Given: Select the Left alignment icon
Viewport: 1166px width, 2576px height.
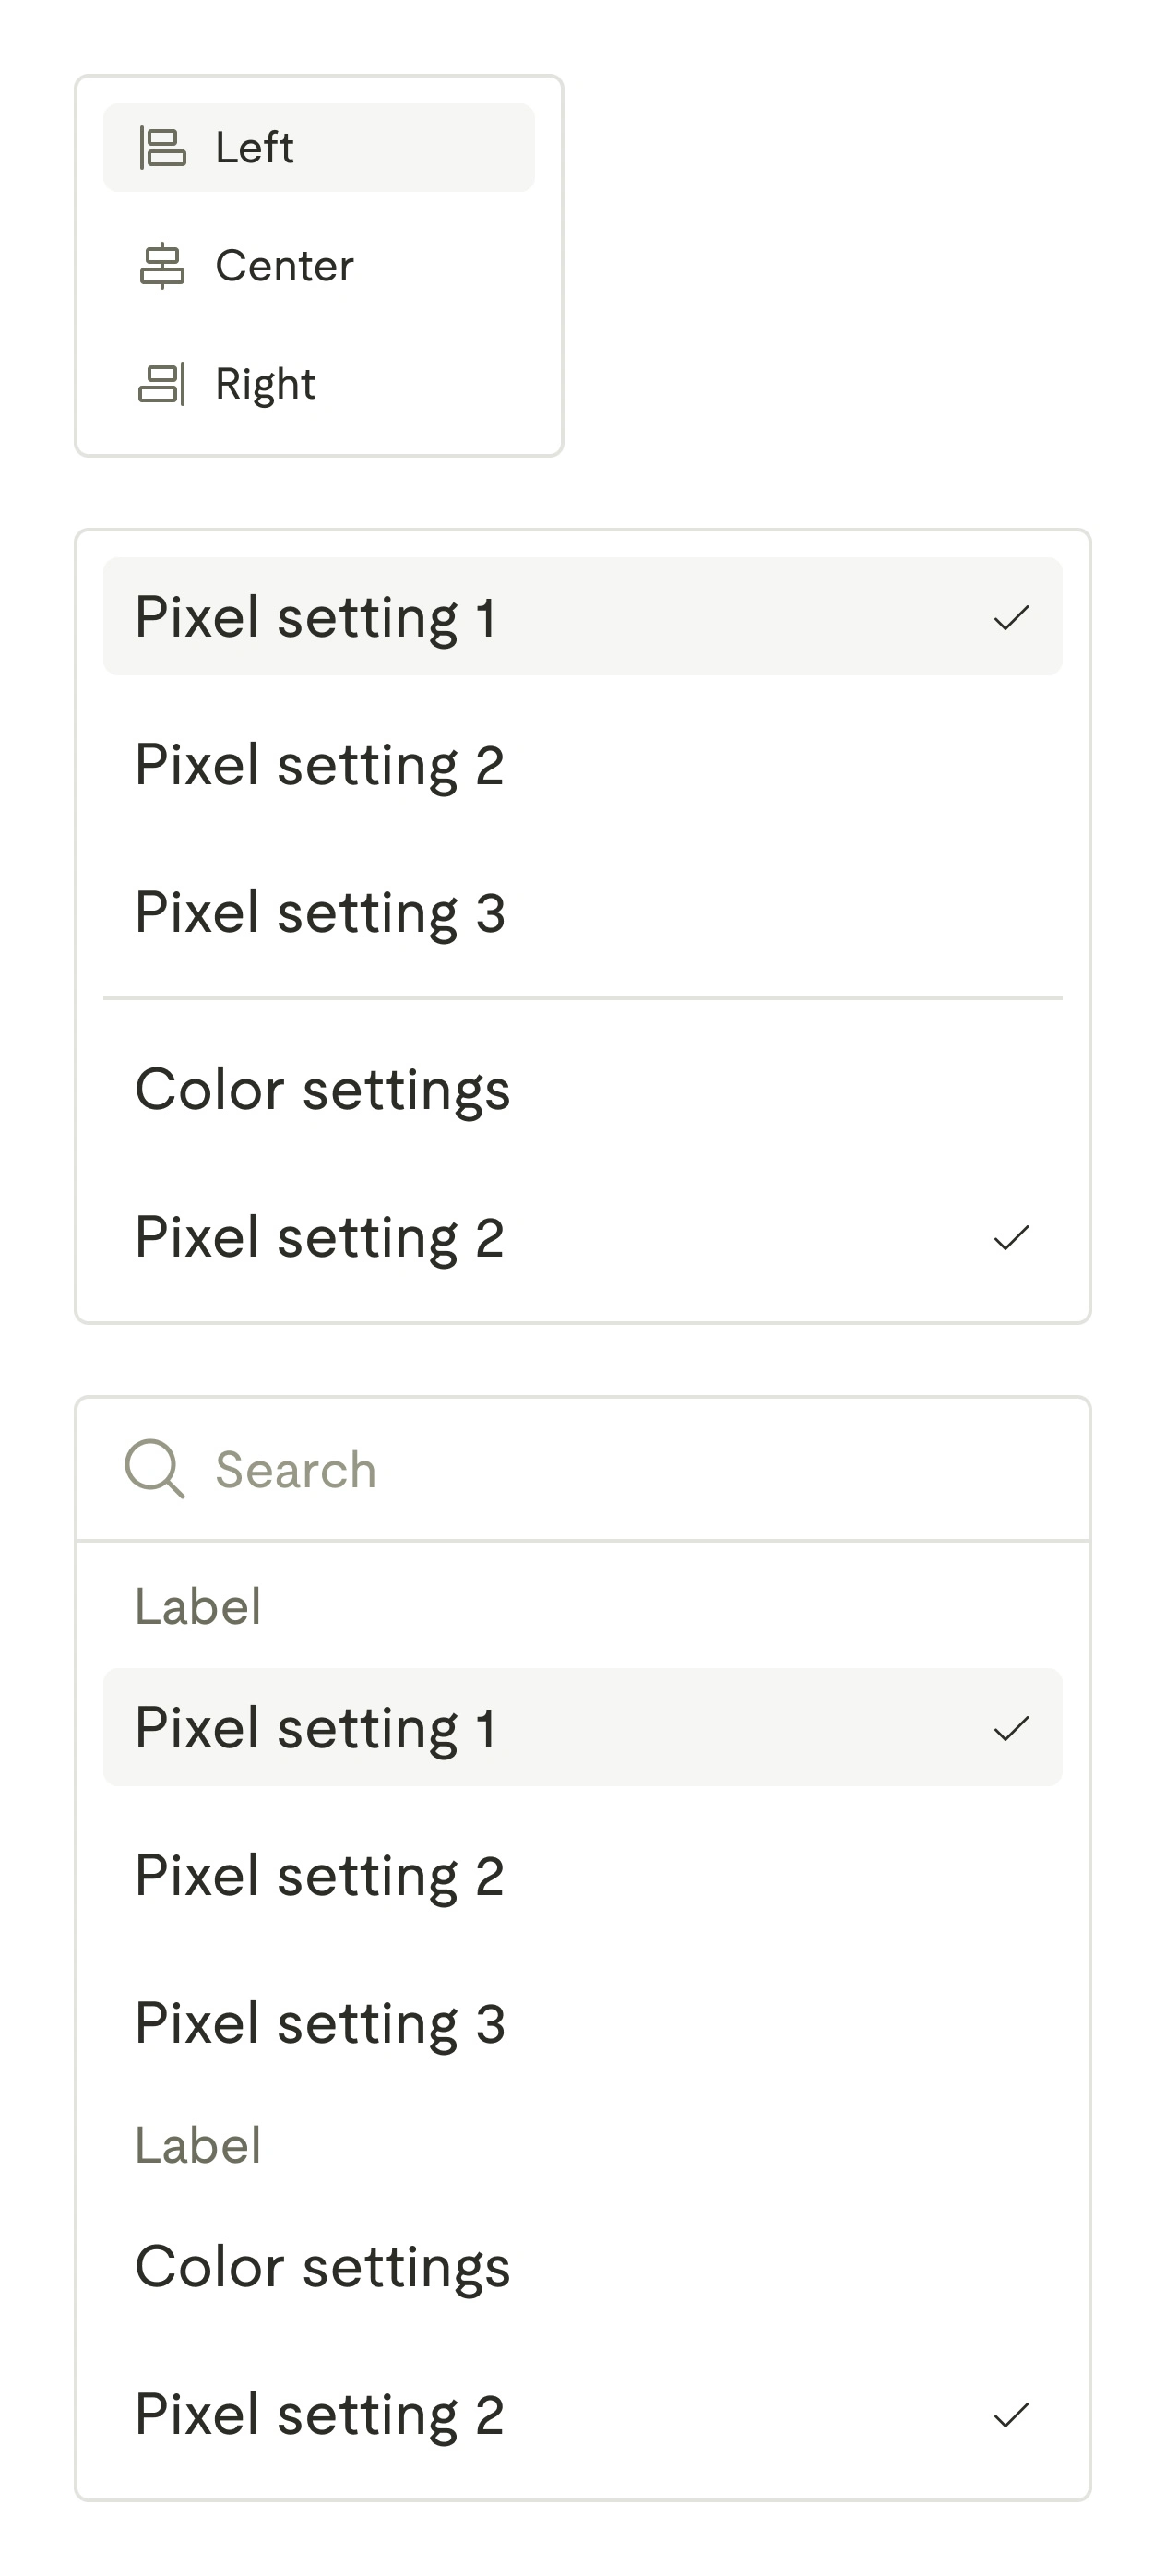Looking at the screenshot, I should (x=166, y=148).
